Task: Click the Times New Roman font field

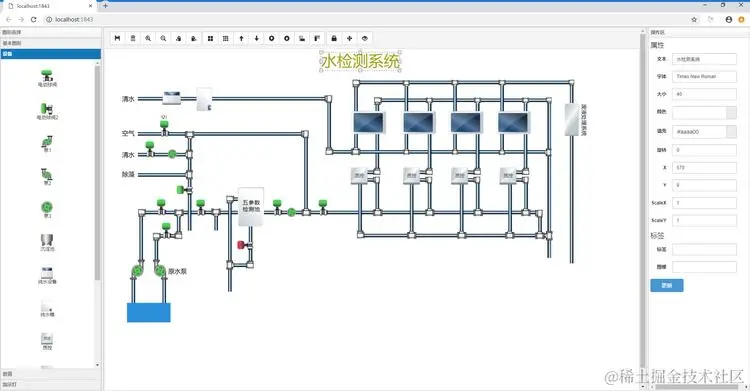Action: point(704,77)
